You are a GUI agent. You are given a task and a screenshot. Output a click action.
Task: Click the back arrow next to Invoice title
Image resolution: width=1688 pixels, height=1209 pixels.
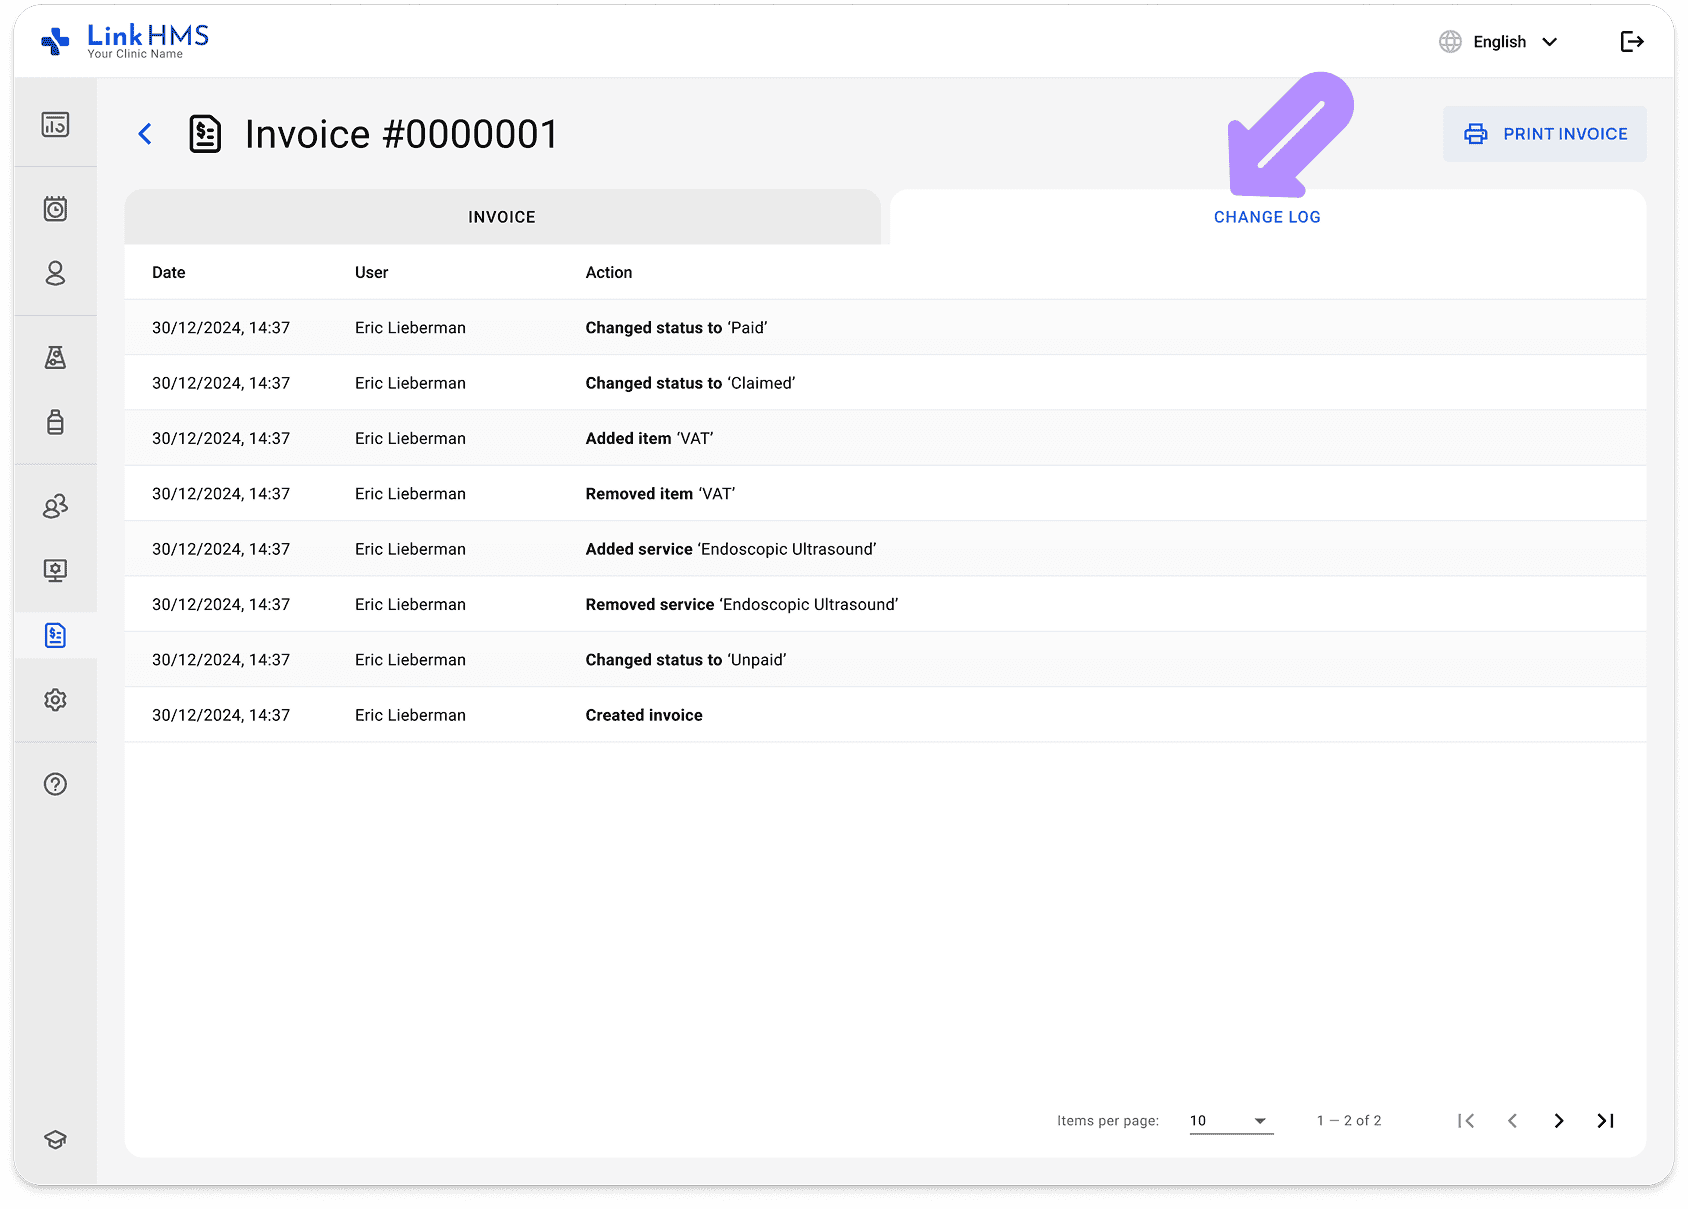point(145,133)
